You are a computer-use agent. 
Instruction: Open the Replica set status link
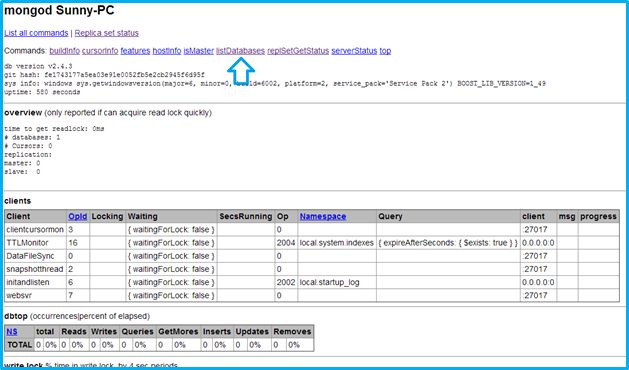point(107,33)
